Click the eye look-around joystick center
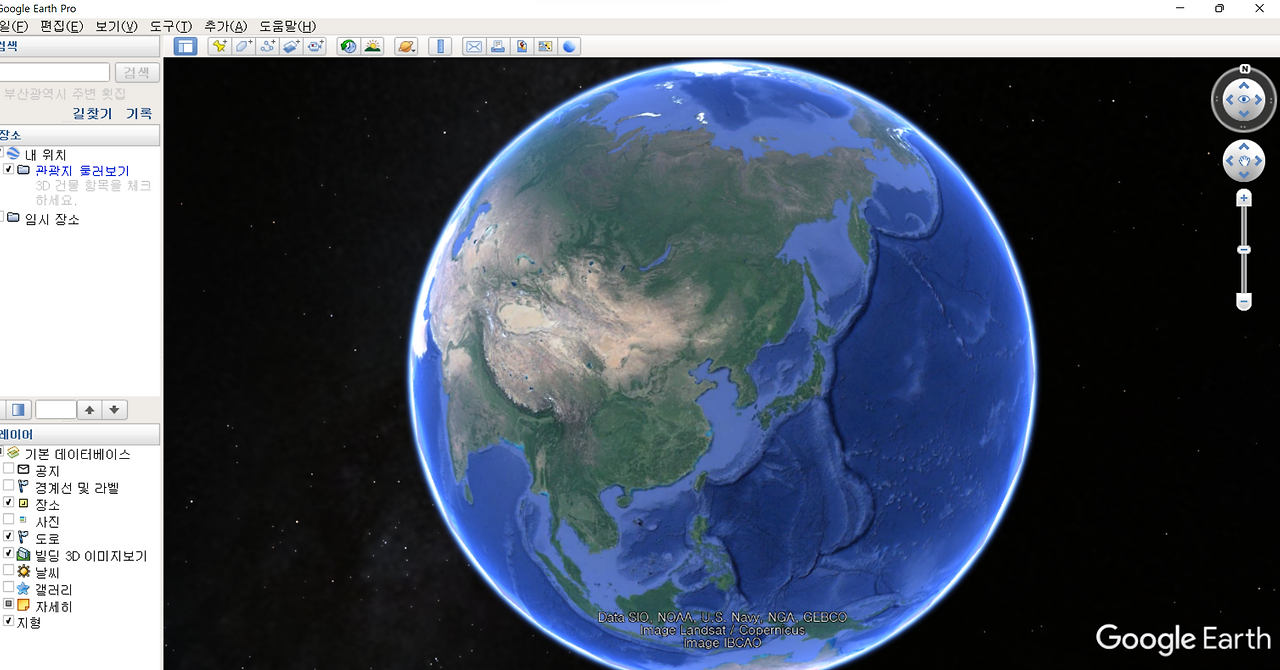The height and width of the screenshot is (670, 1280). pos(1244,99)
